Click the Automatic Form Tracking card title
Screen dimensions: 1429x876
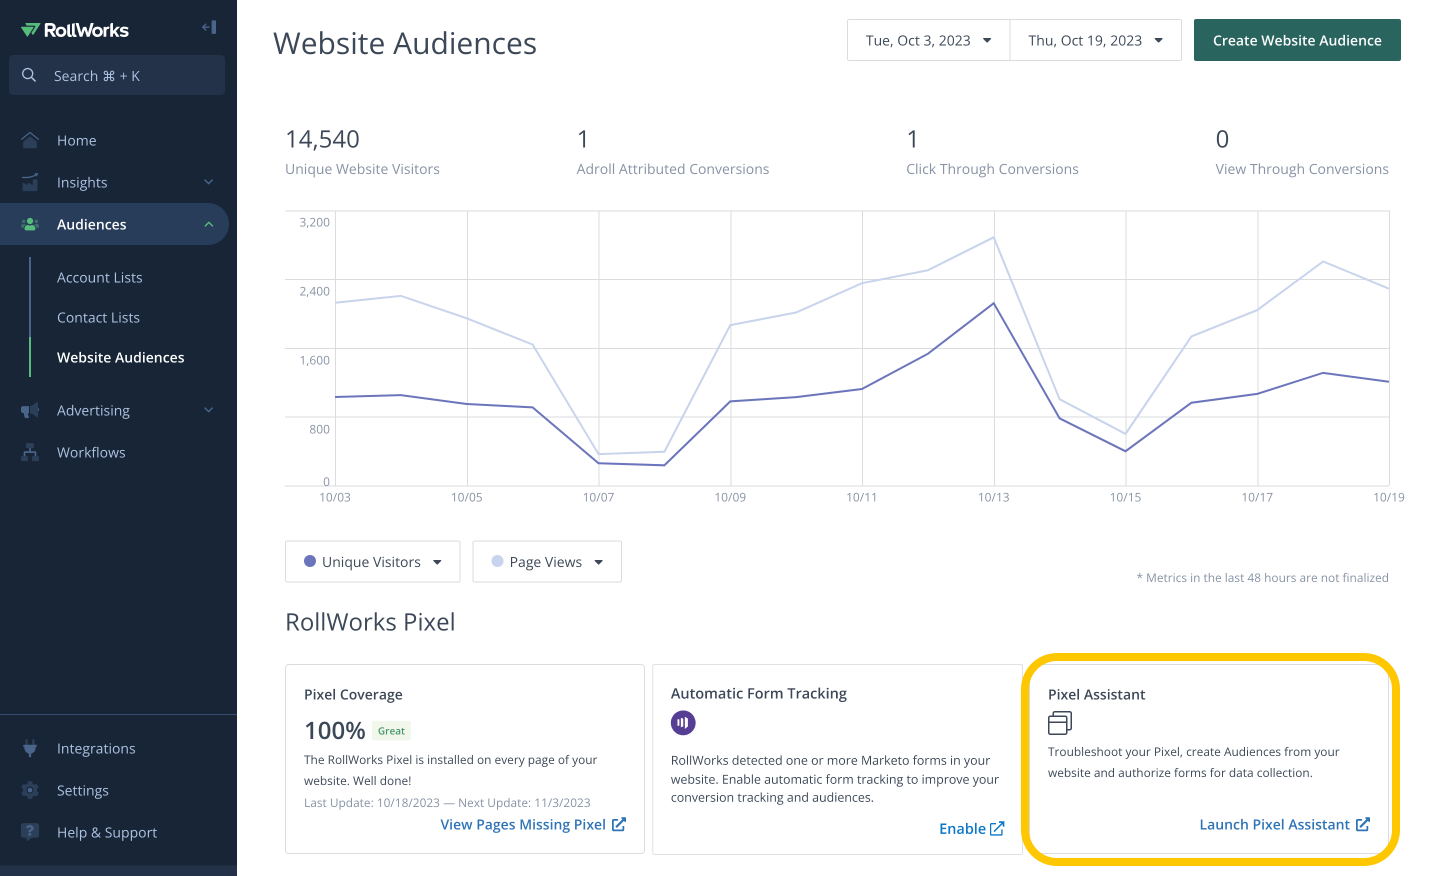759,693
